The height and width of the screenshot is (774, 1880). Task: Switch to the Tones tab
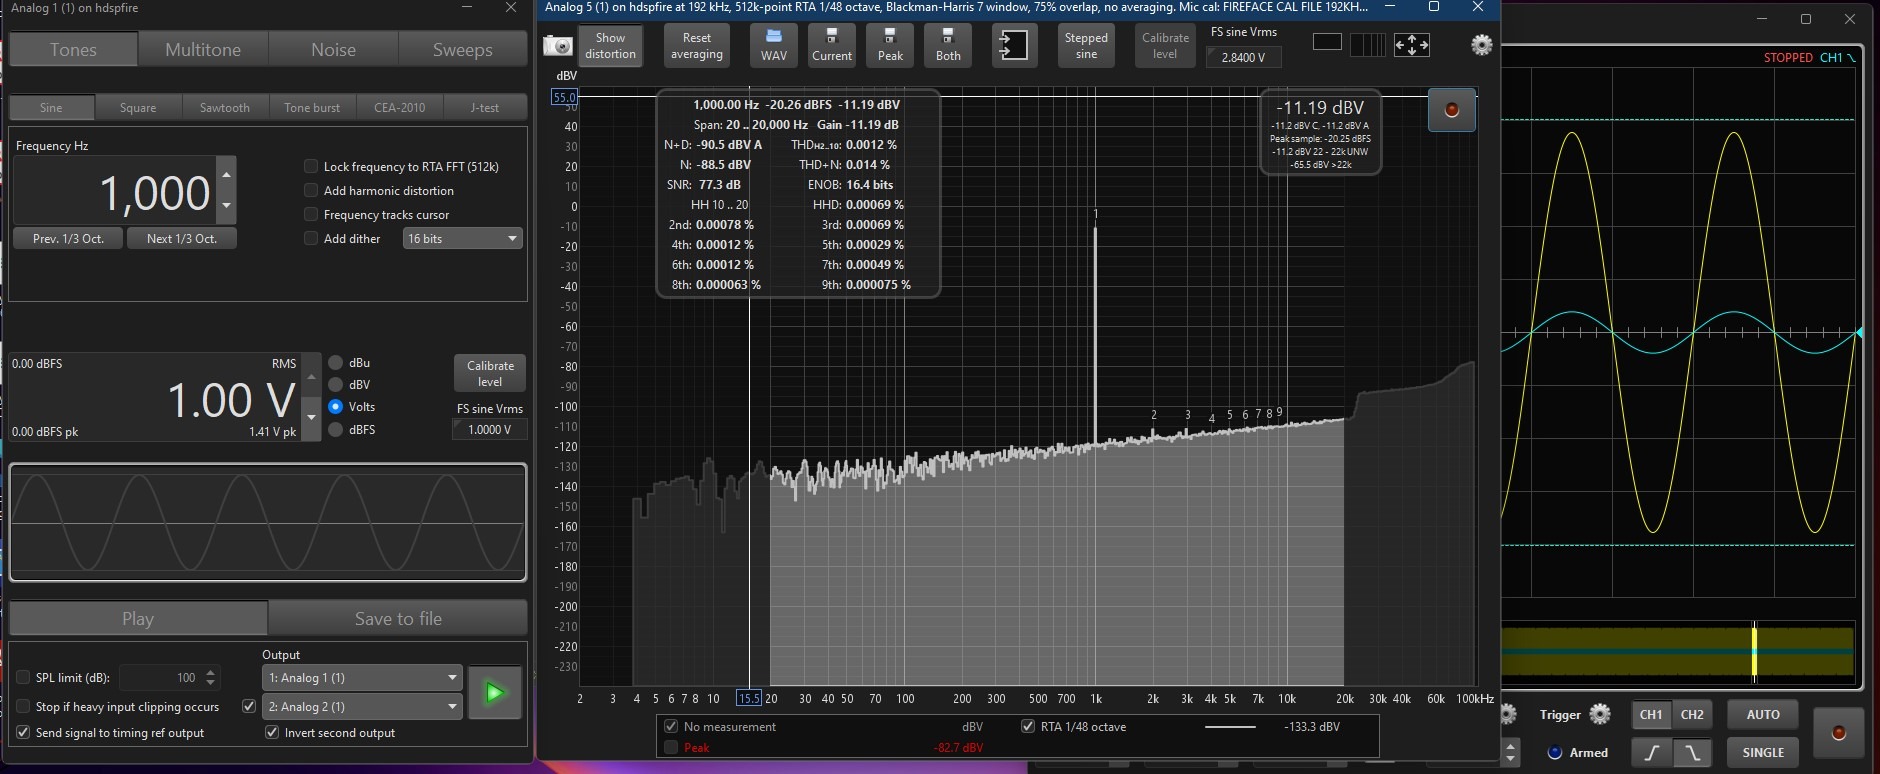[x=73, y=49]
